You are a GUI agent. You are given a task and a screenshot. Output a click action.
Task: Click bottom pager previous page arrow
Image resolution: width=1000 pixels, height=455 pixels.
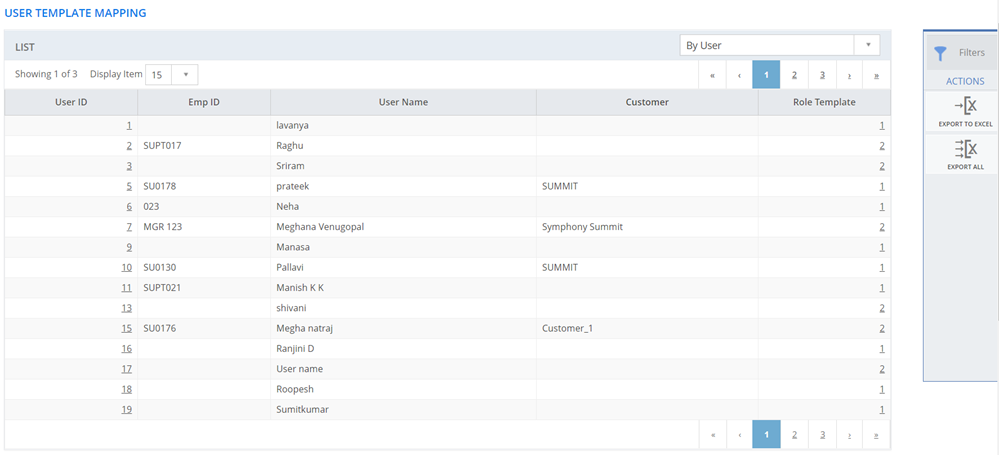(739, 435)
